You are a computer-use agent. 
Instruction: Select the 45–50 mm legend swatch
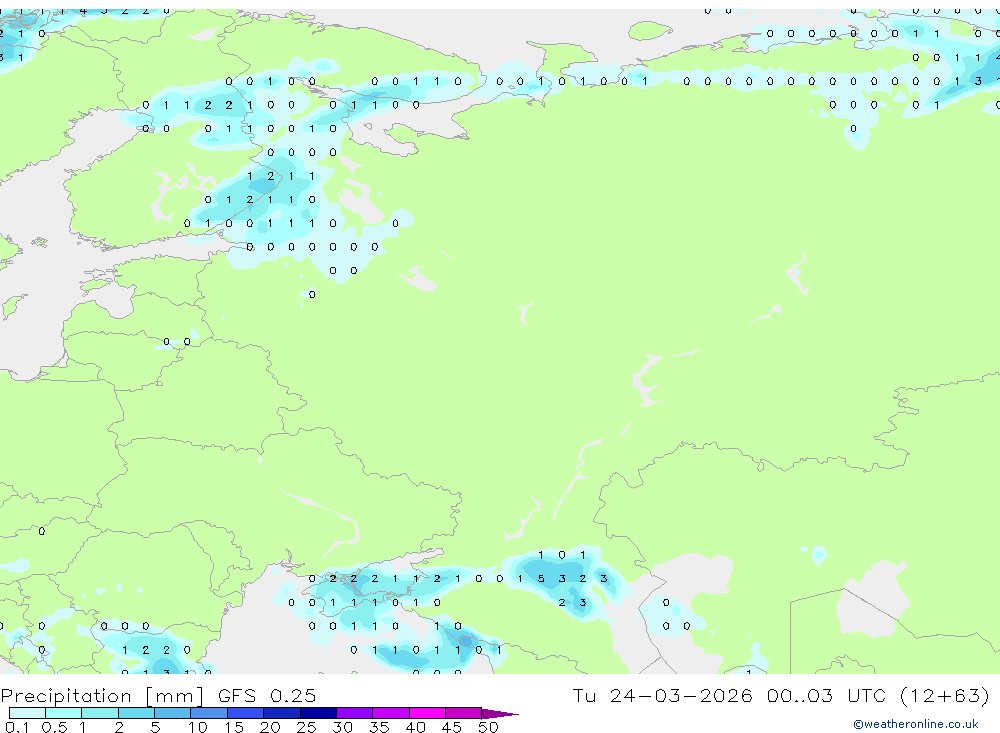point(464,713)
